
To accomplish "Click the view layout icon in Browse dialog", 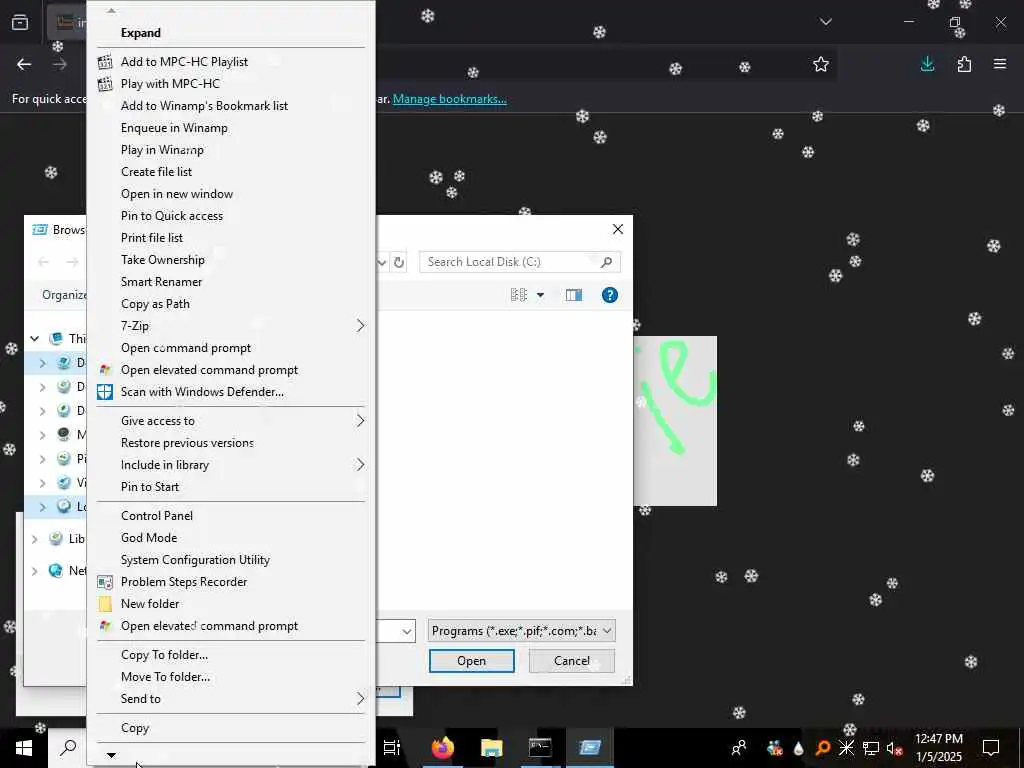I will coord(519,295).
